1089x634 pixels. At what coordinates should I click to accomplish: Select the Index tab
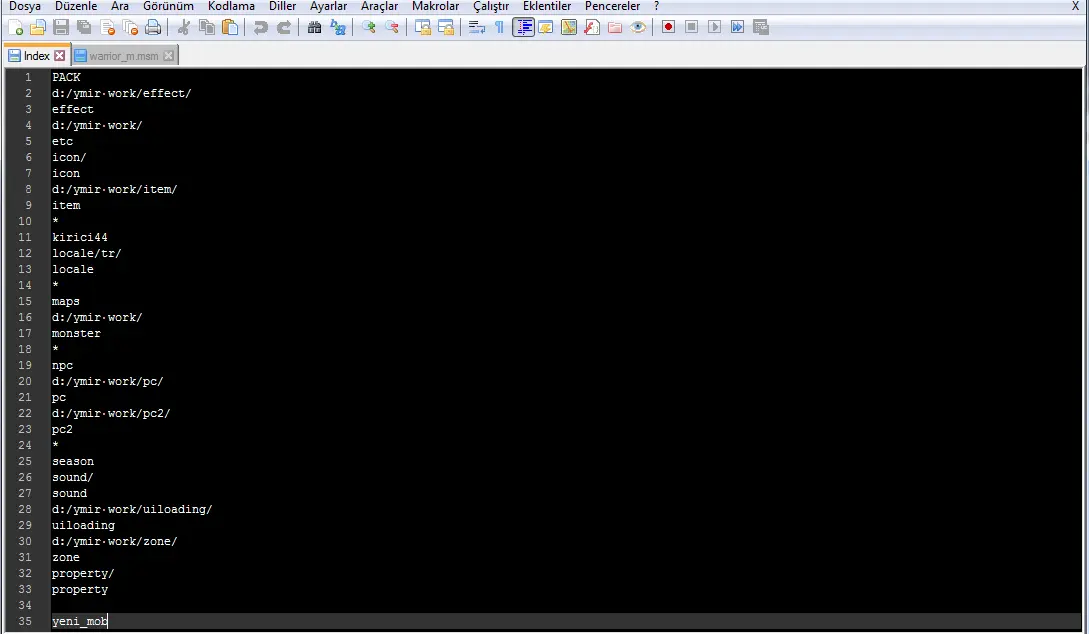click(x=36, y=56)
